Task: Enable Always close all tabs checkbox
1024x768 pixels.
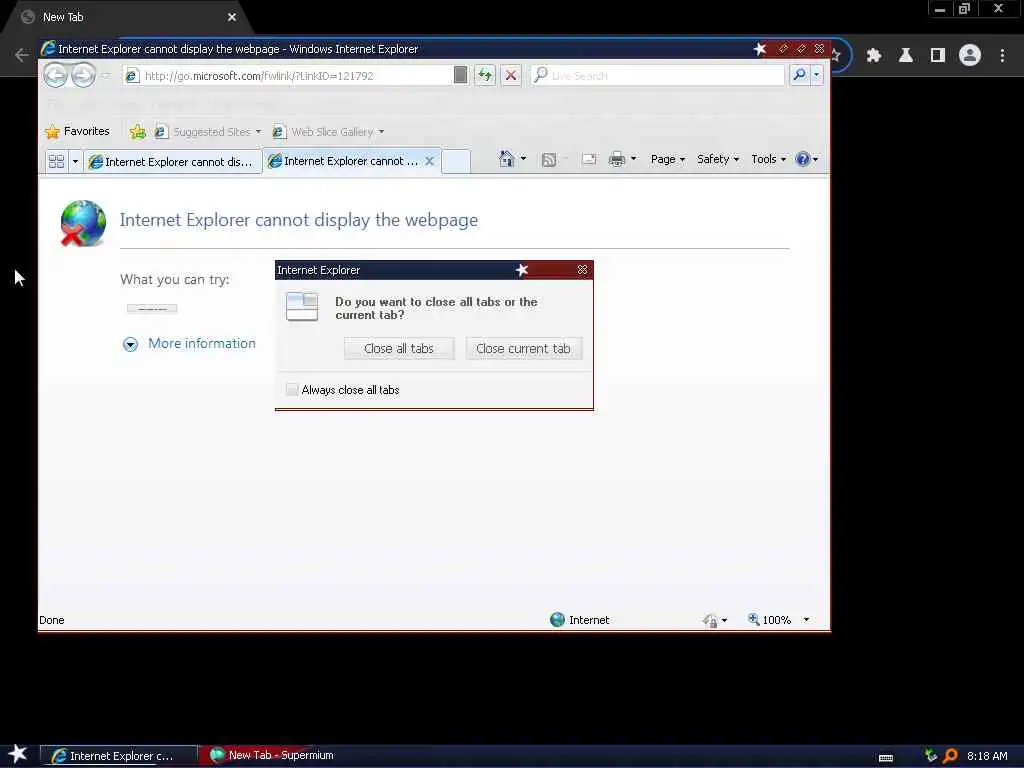Action: (292, 390)
